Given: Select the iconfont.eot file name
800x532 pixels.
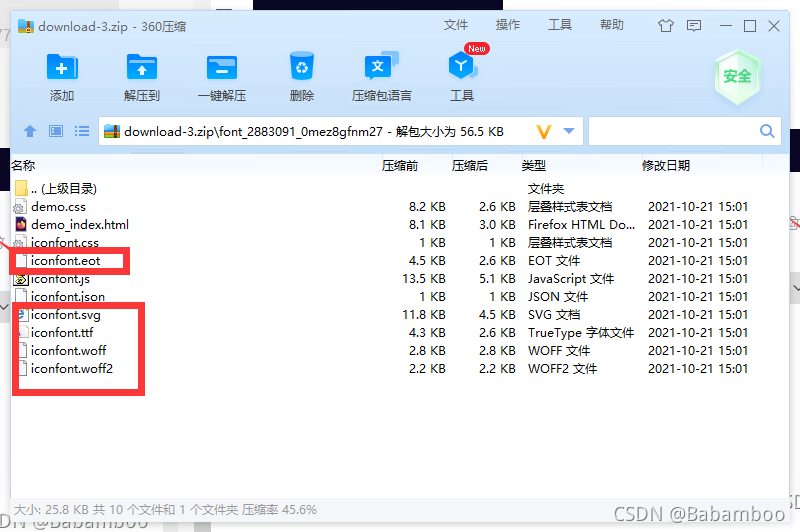Looking at the screenshot, I should pos(65,261).
